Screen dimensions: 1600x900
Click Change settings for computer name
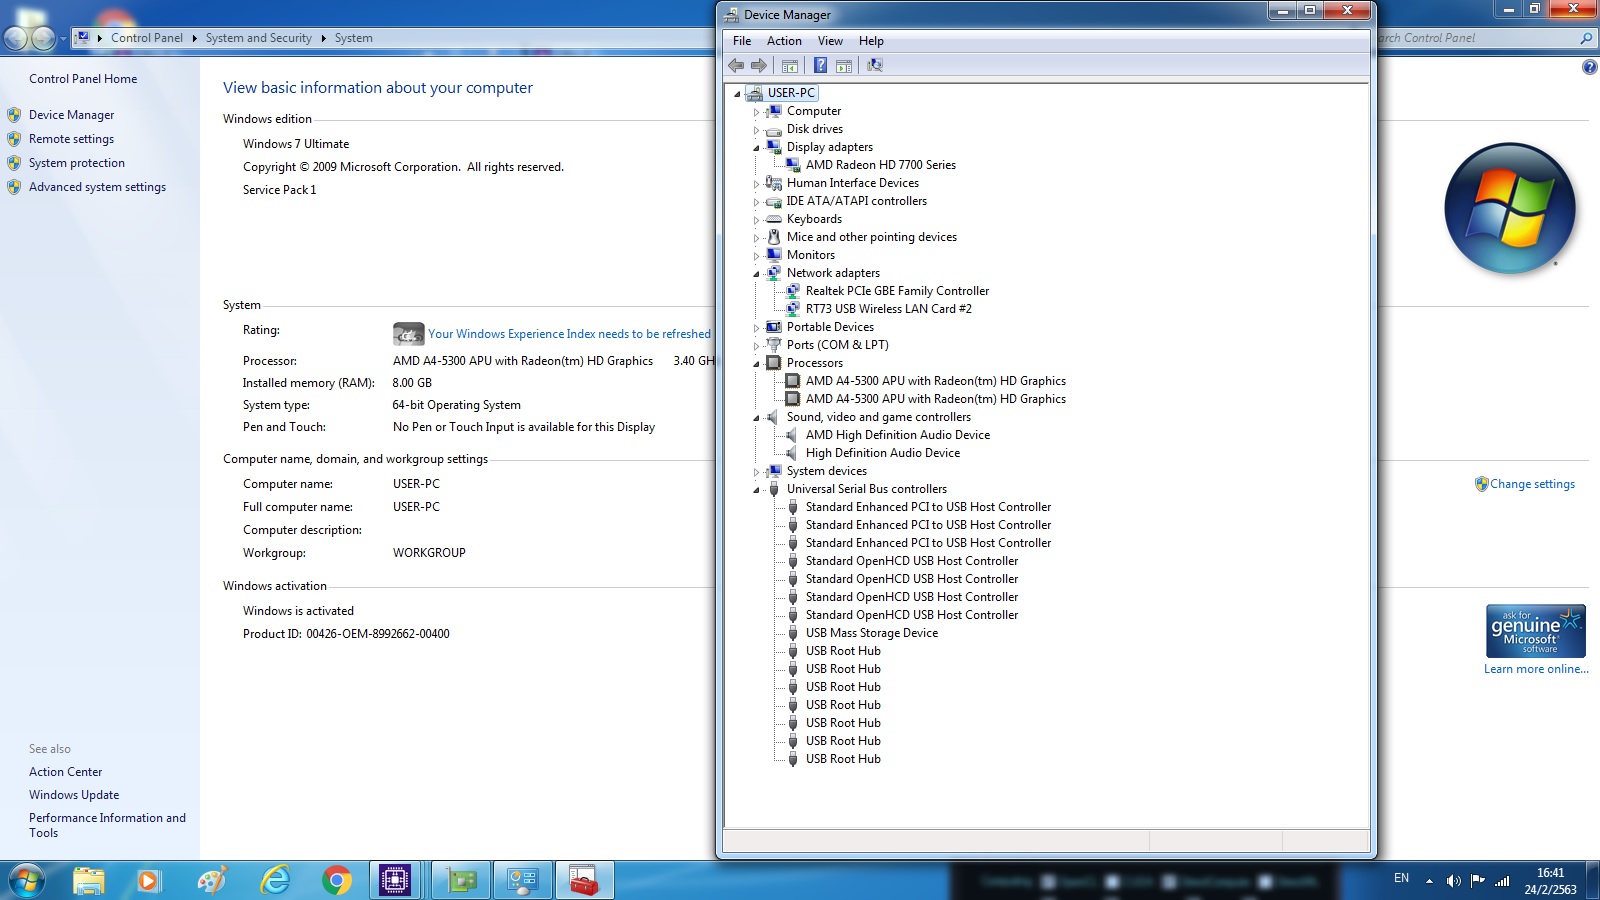tap(1532, 484)
